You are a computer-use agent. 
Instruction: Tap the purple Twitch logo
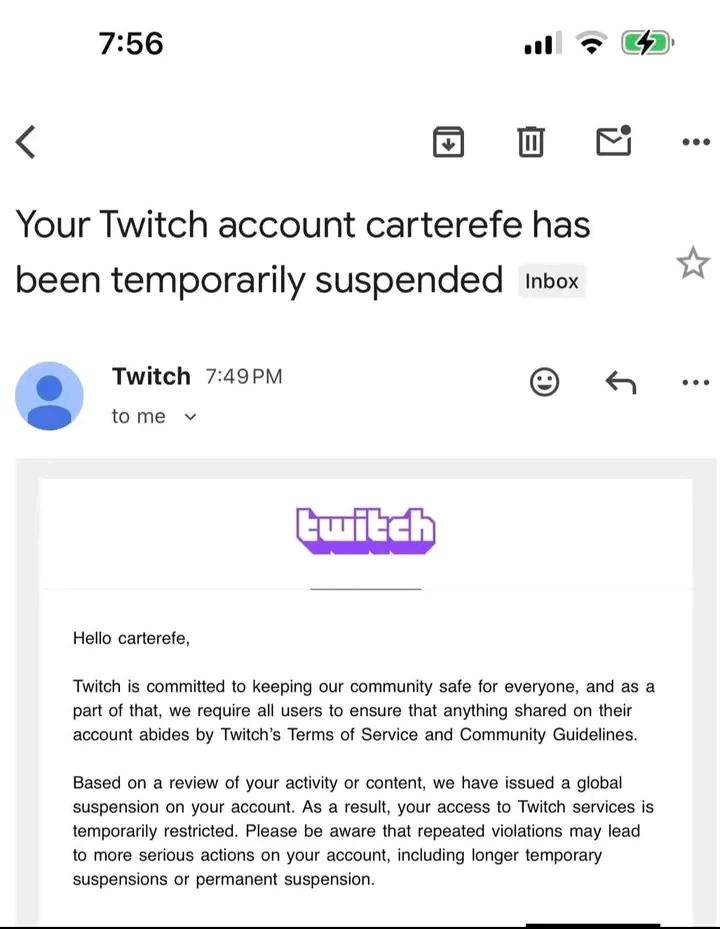tap(366, 530)
